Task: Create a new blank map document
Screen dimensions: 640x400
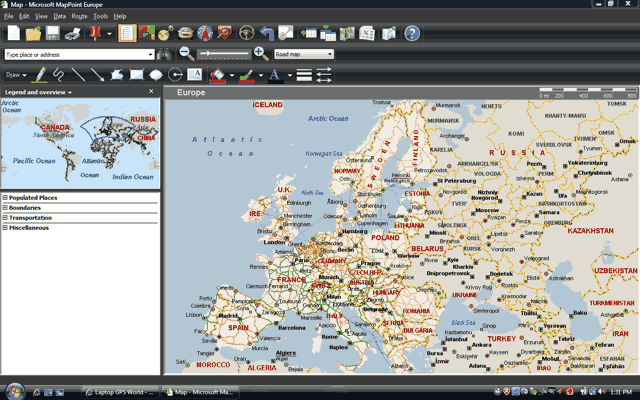Action: [x=14, y=33]
